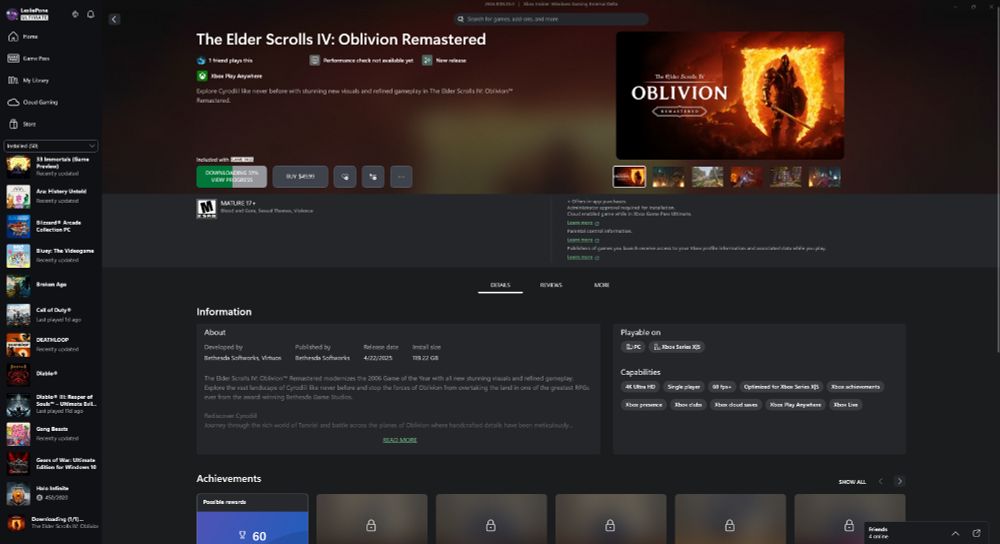Select the Diablo entry in sidebar
Viewport: 1000px width, 544px height.
tap(51, 374)
